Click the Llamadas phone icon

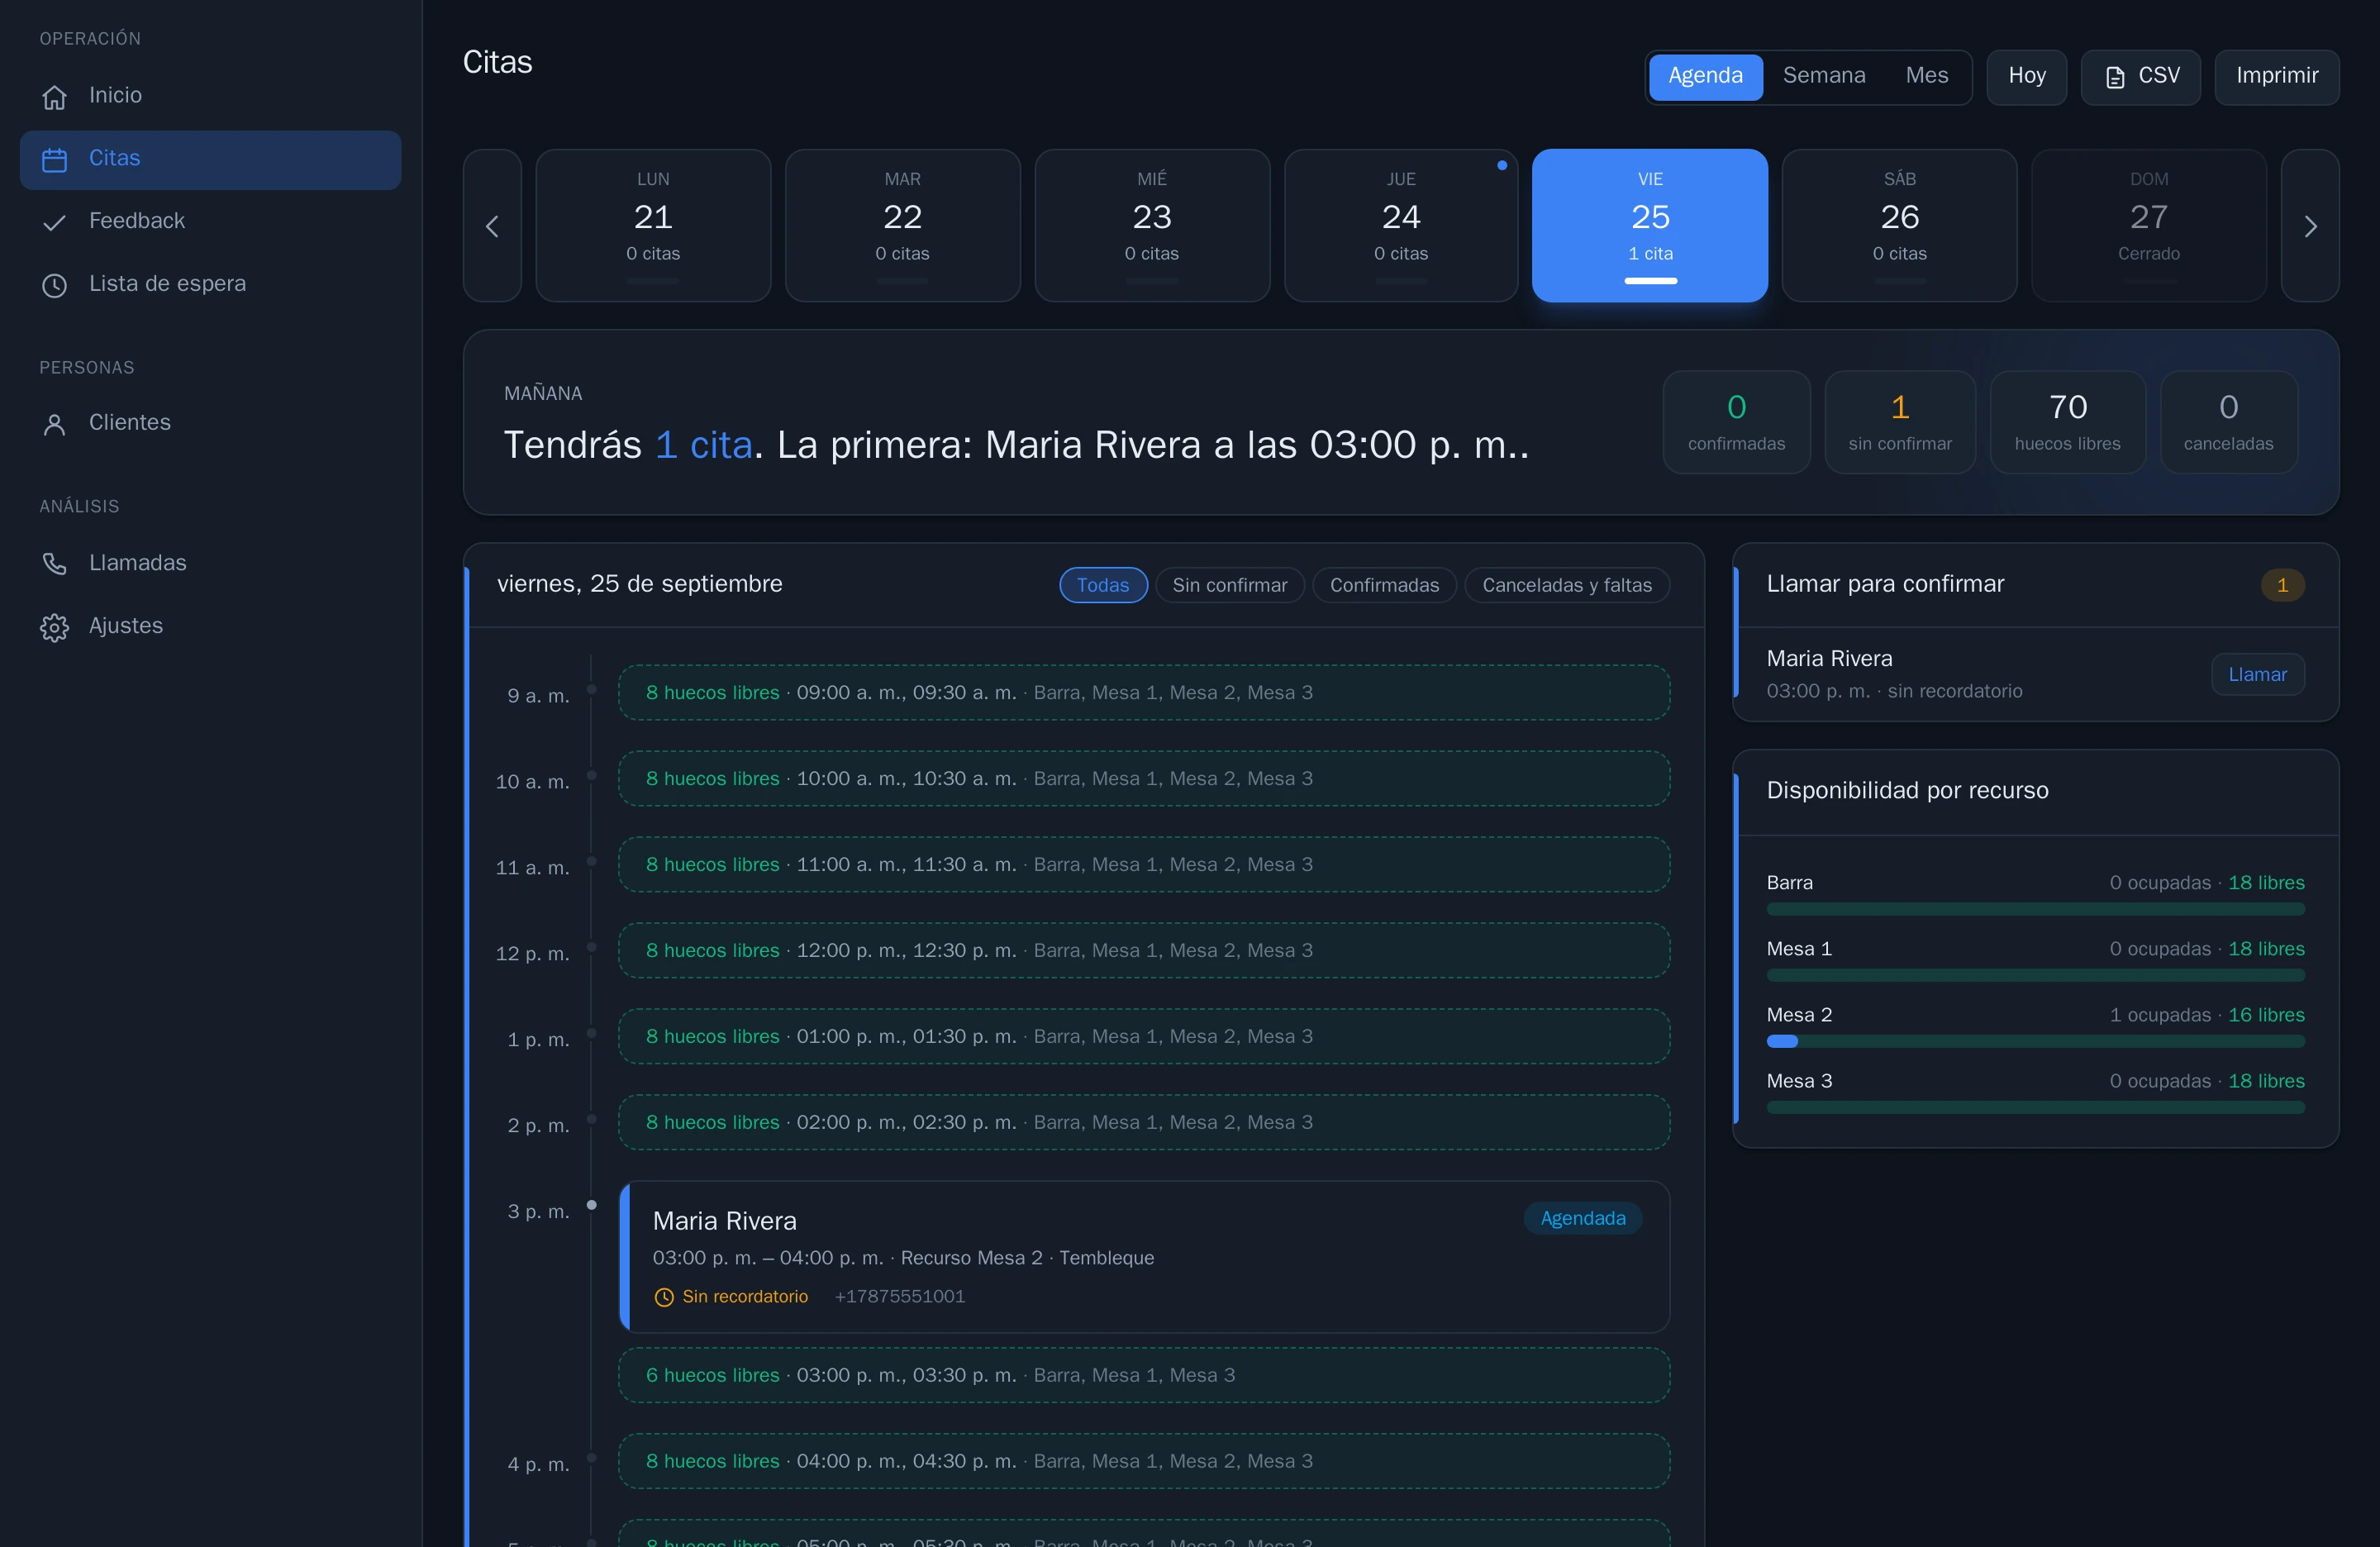pos(54,564)
